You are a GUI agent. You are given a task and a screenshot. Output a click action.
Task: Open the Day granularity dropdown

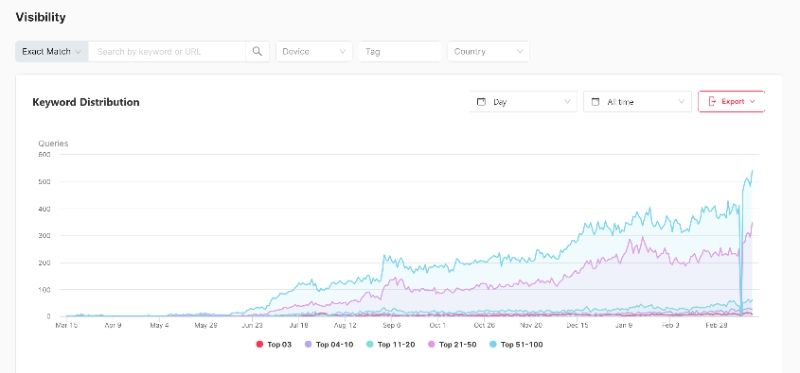pos(523,102)
